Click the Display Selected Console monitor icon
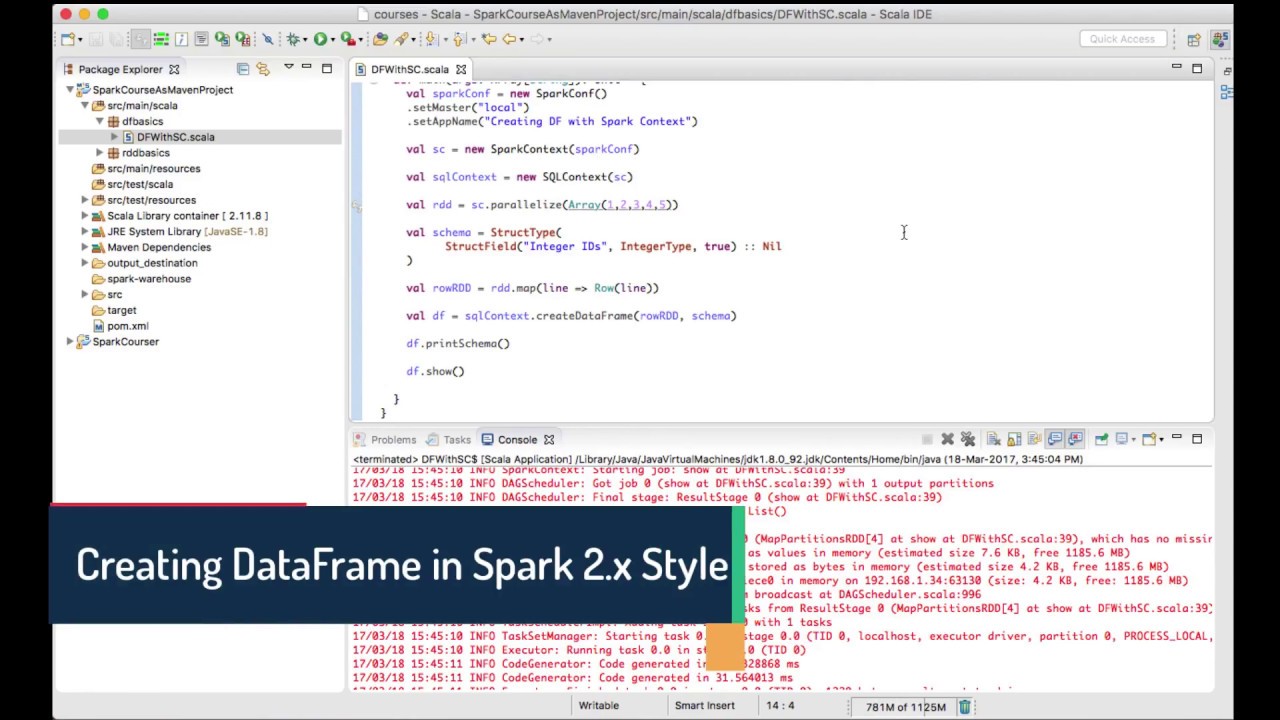This screenshot has width=1280, height=720. (1122, 439)
